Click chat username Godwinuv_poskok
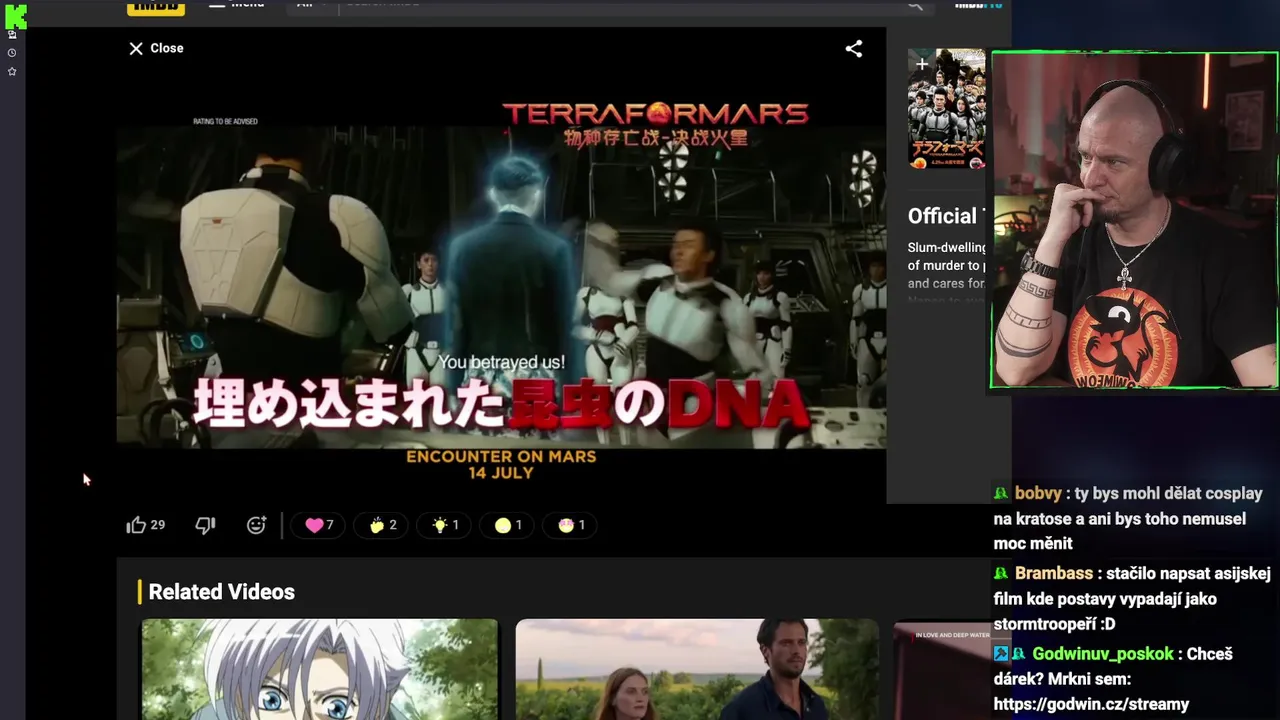This screenshot has width=1280, height=720. (1103, 654)
